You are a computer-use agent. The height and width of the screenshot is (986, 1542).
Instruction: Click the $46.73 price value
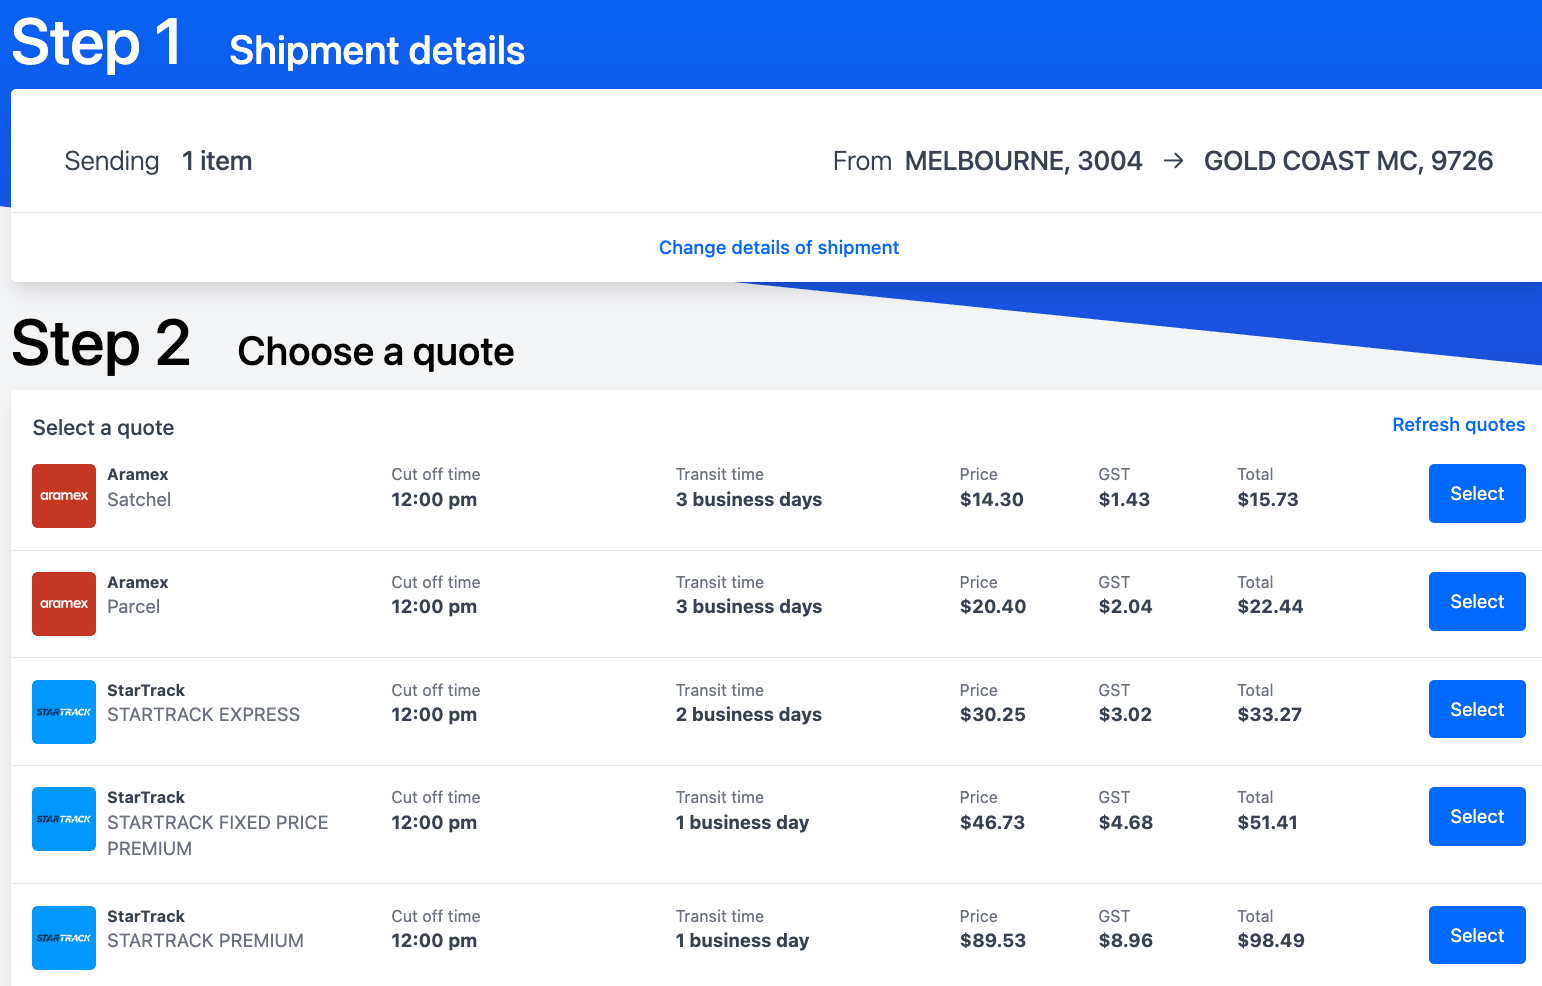point(993,822)
